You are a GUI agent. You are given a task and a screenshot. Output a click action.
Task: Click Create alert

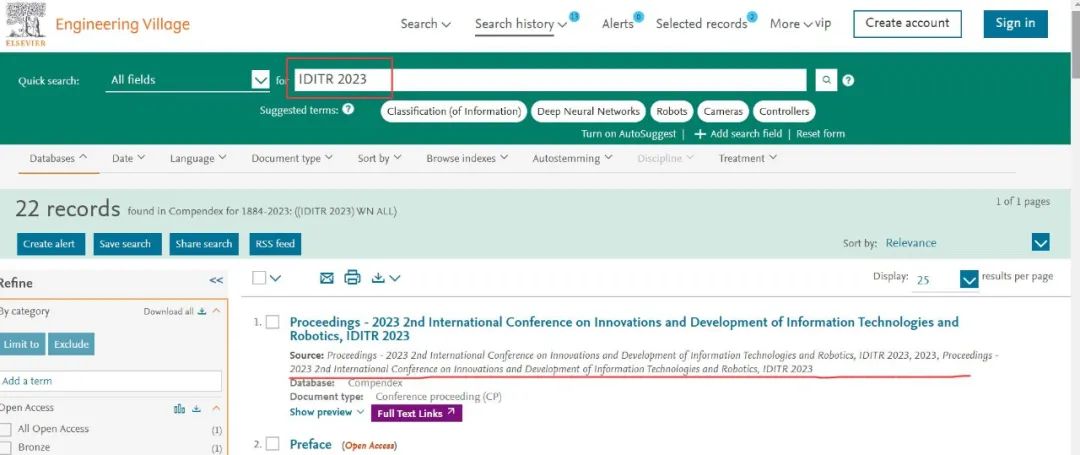[50, 244]
